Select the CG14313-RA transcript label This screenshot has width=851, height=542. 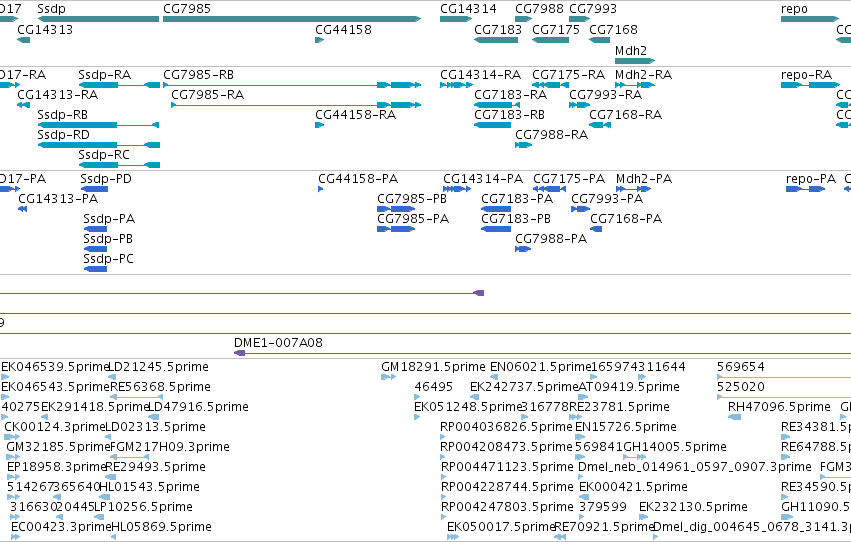click(x=58, y=94)
